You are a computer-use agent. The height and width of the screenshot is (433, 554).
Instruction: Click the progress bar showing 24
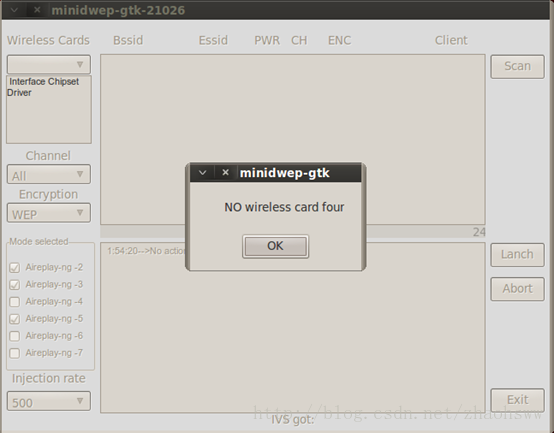point(293,232)
